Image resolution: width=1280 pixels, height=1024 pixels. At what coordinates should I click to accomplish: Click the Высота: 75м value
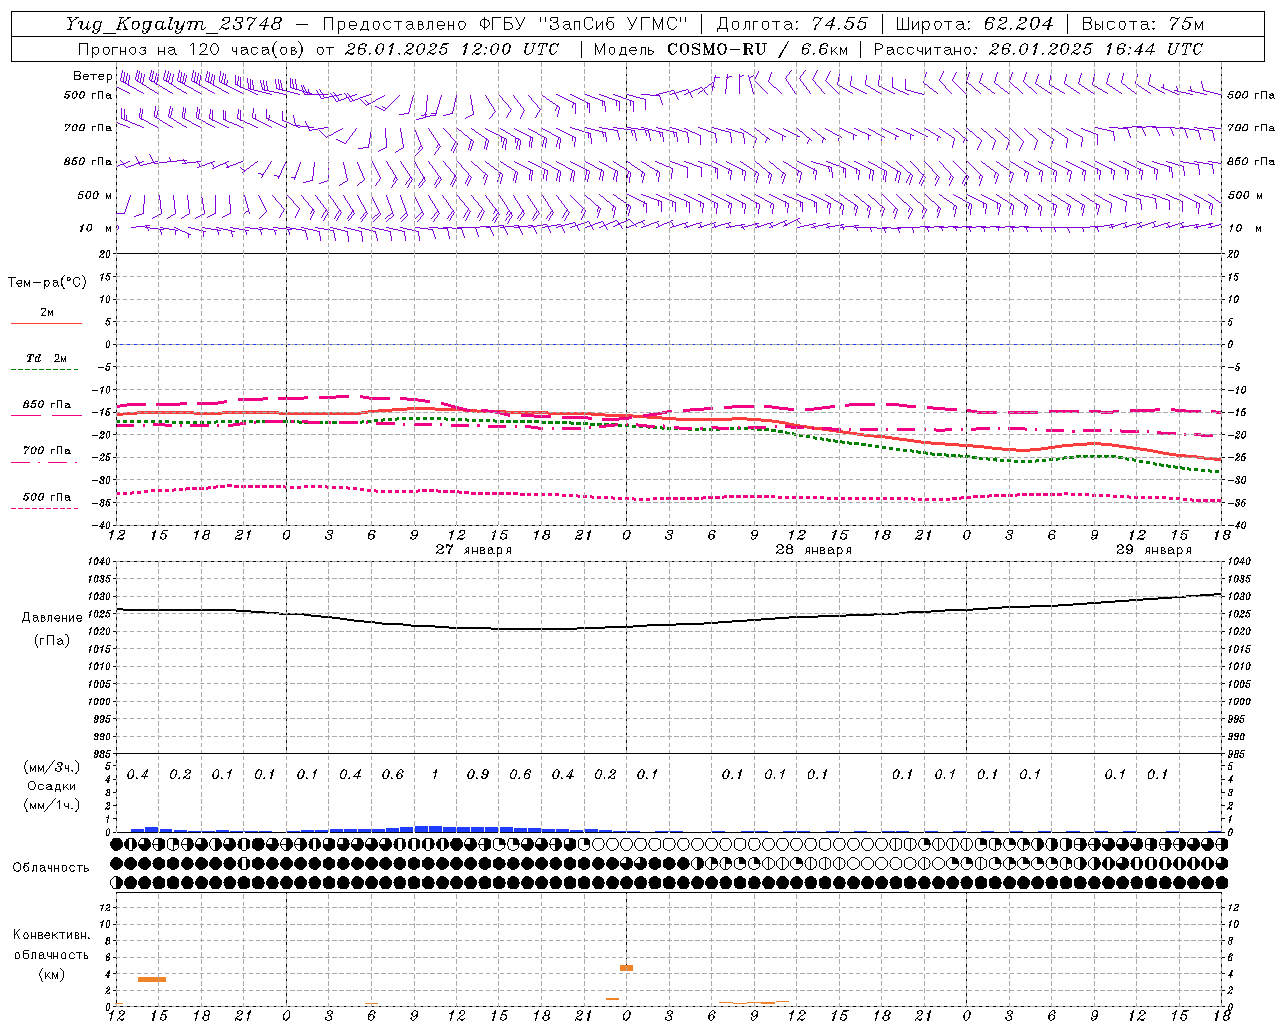1143,24
